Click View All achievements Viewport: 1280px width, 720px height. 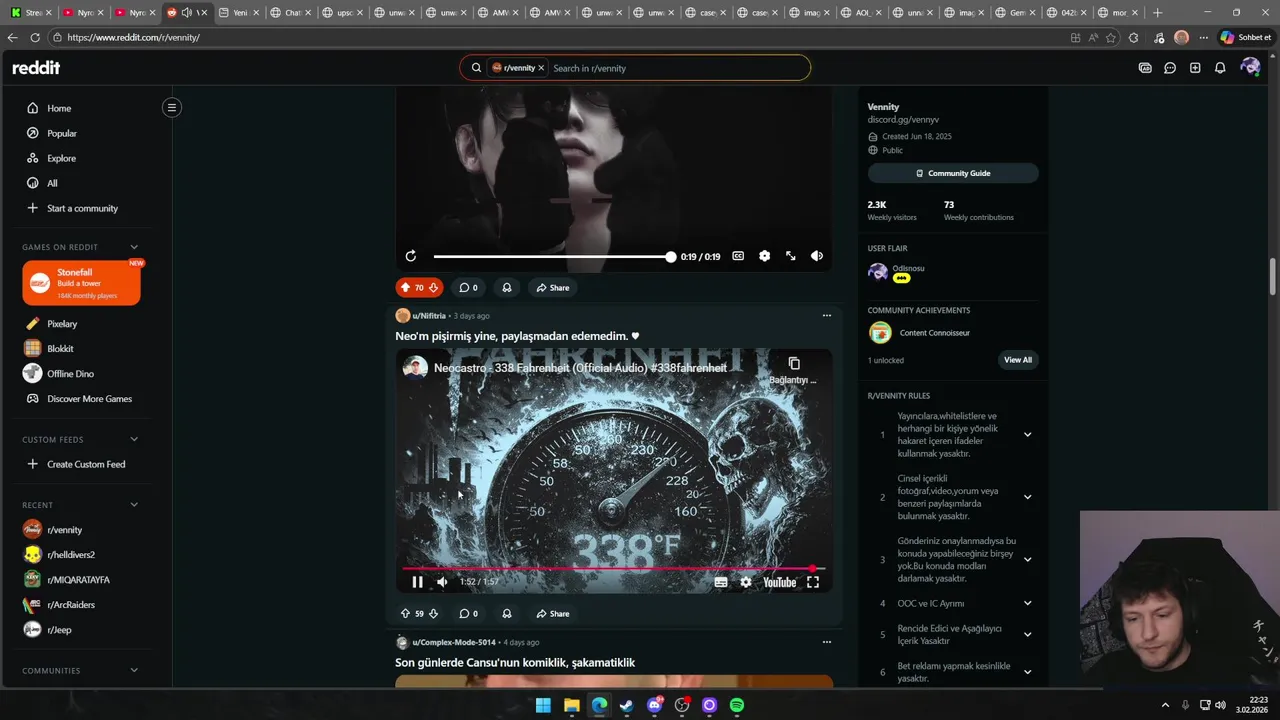point(1018,360)
